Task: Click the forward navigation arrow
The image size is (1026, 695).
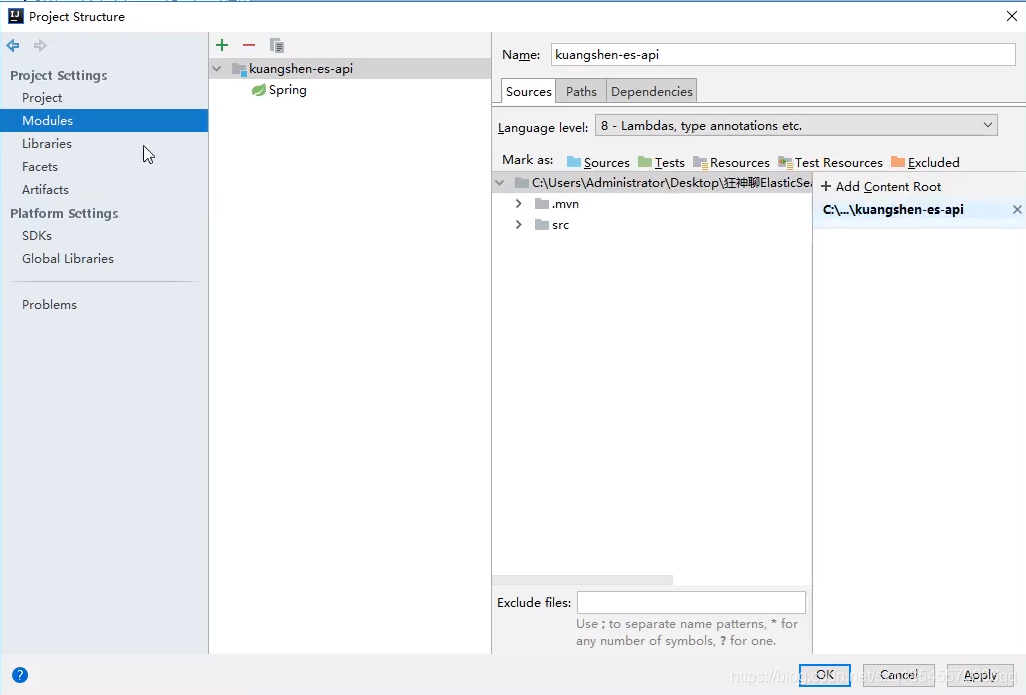Action: point(40,45)
